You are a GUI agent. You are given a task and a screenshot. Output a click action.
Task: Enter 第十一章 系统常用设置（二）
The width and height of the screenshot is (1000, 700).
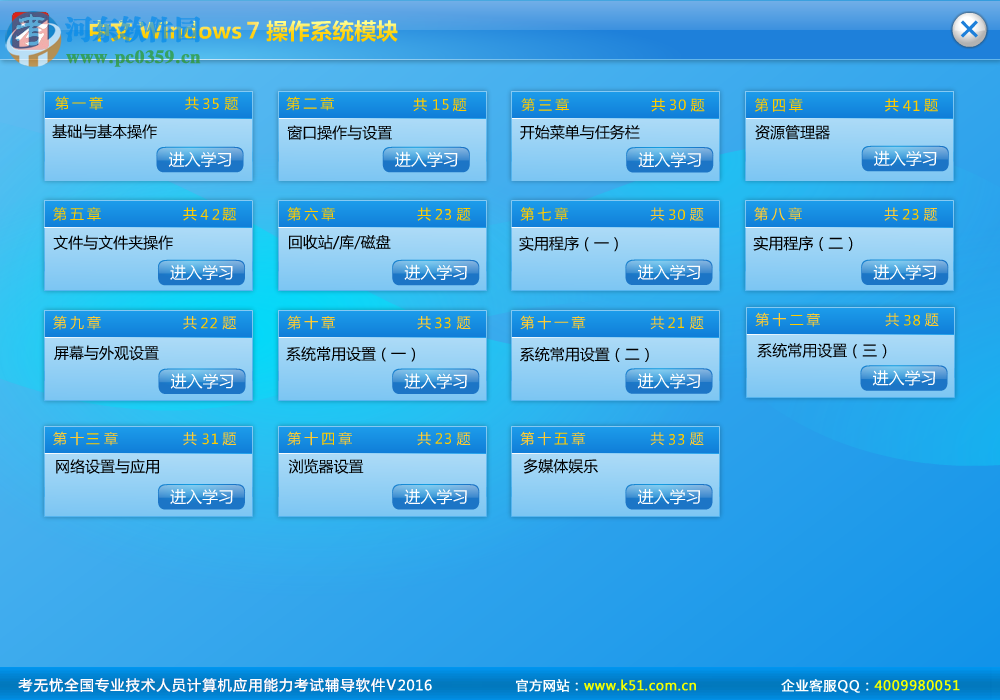pyautogui.click(x=669, y=380)
